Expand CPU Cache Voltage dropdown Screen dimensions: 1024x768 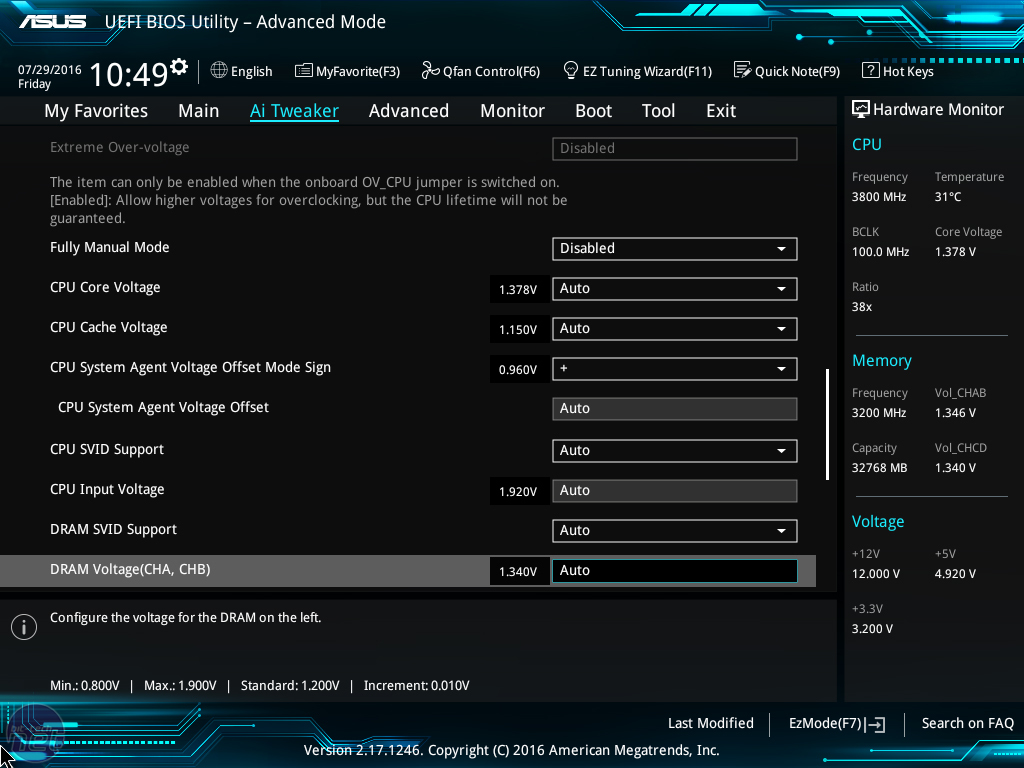675,328
